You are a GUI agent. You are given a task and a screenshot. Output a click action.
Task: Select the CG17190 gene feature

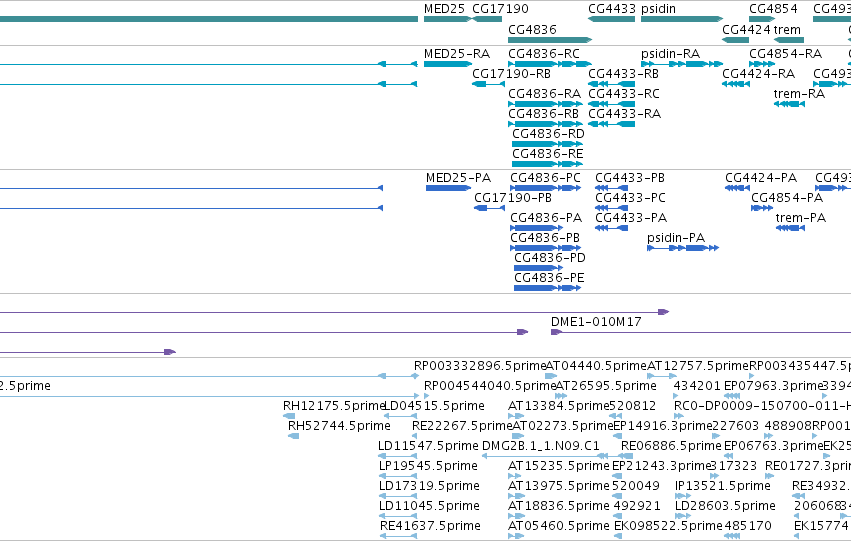(487, 19)
